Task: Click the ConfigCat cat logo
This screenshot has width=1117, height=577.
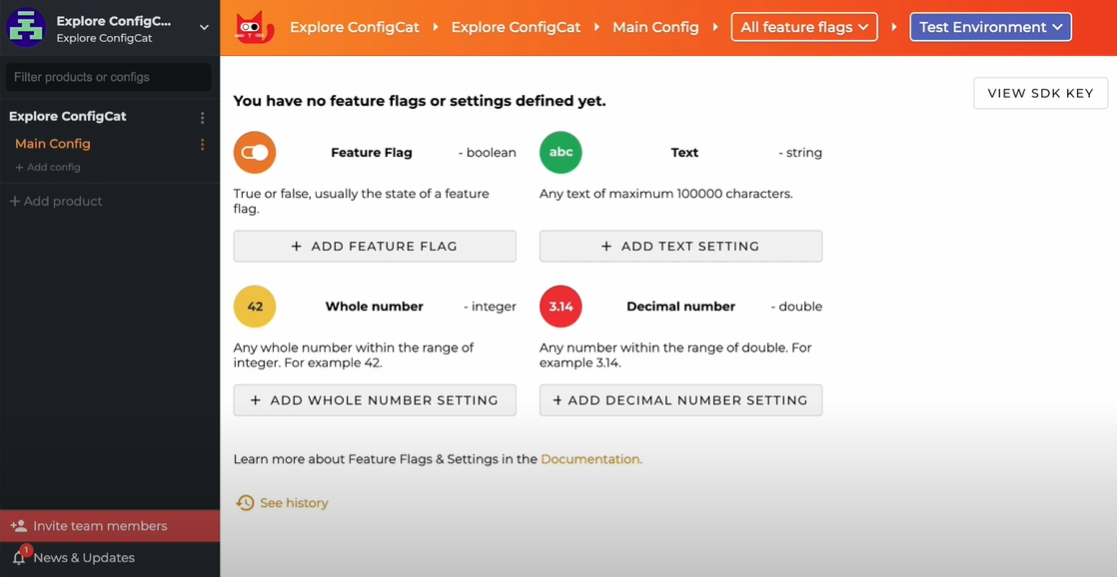Action: coord(254,27)
